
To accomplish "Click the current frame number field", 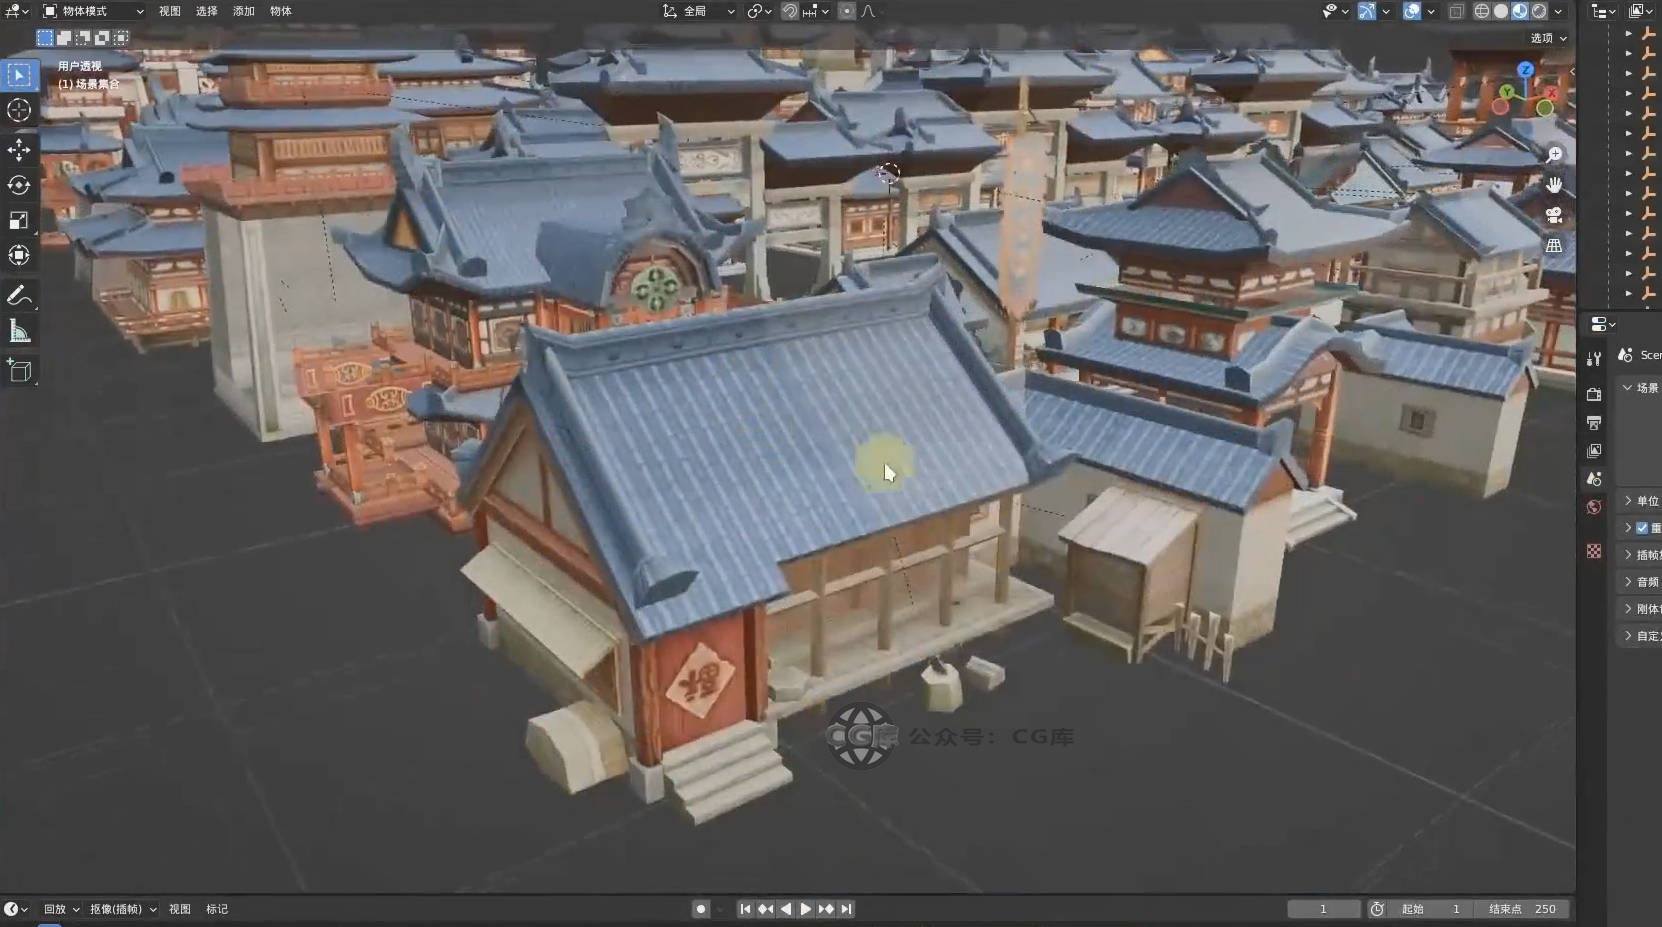I will 1324,909.
